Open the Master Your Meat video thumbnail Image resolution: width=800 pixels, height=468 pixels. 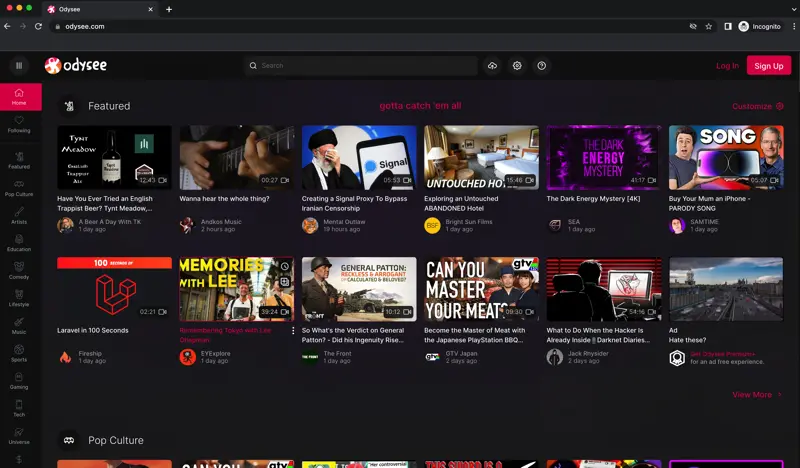481,289
